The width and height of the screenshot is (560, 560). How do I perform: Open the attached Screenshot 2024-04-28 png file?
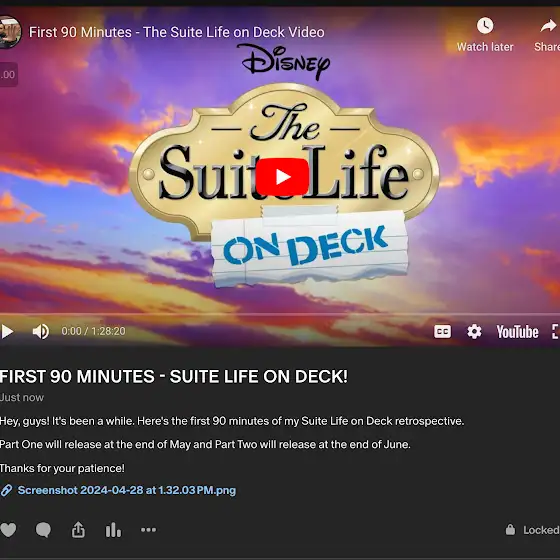pyautogui.click(x=127, y=490)
